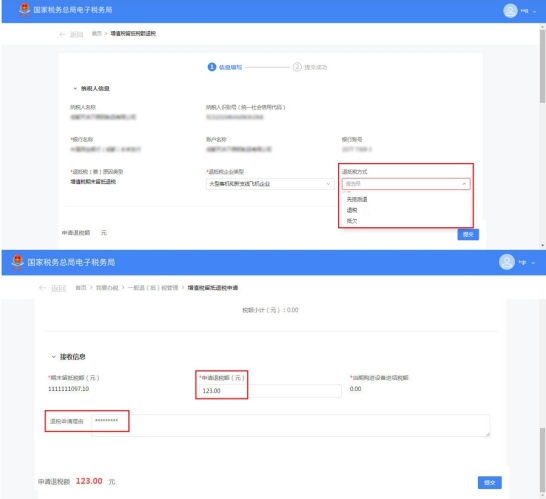Viewport: 546px width, 499px height.
Task: Open user avatar in top header
Action: (510, 10)
